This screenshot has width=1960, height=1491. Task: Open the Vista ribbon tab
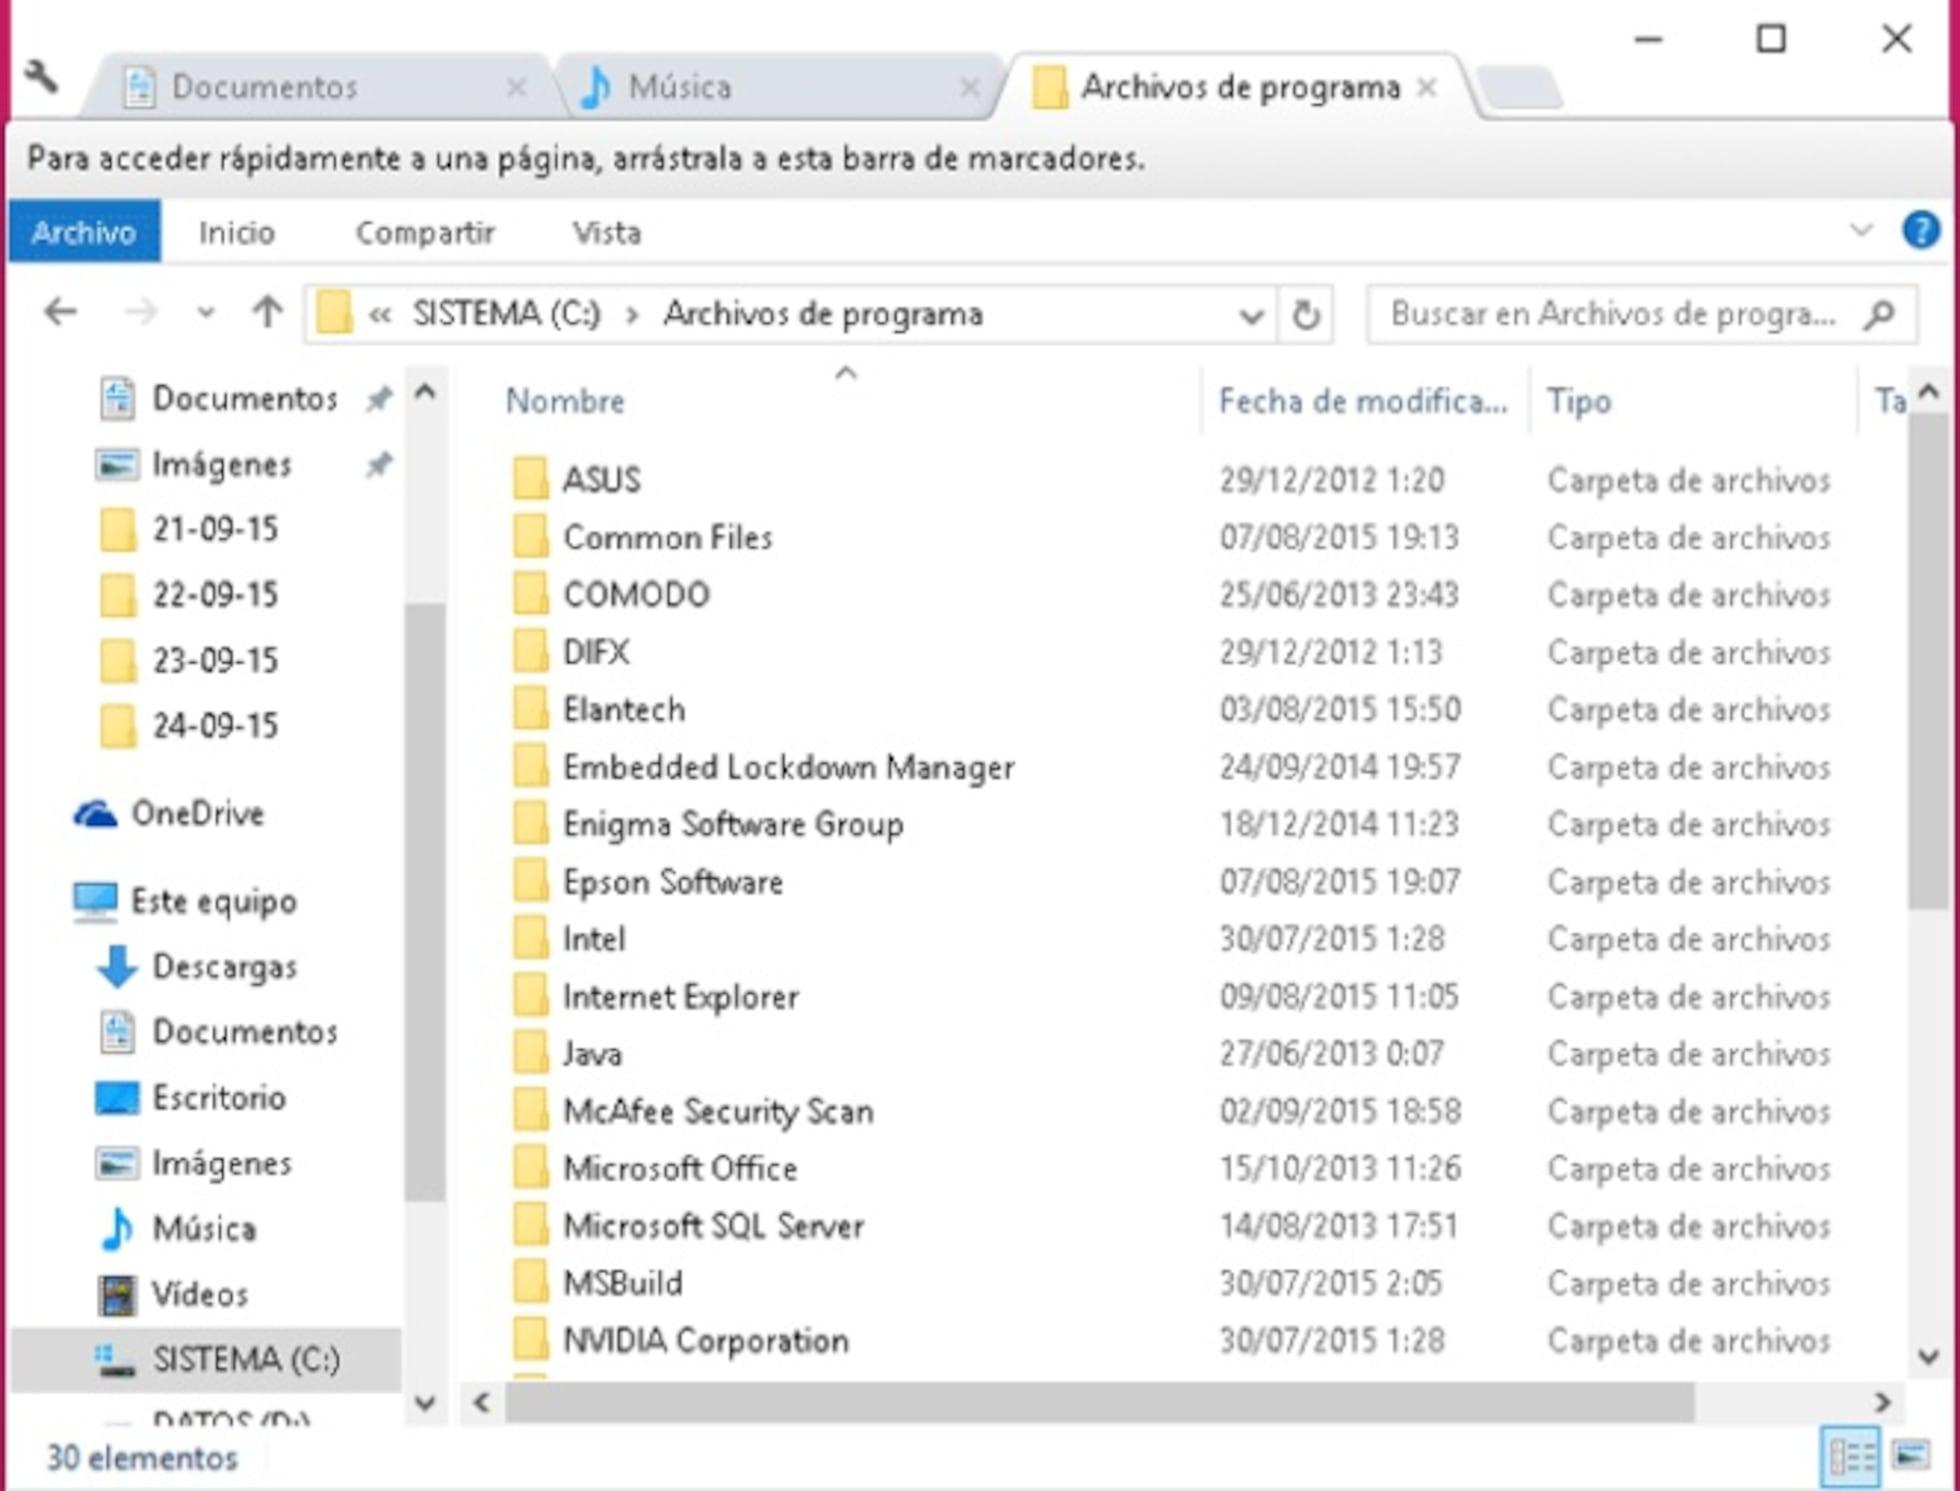606,233
